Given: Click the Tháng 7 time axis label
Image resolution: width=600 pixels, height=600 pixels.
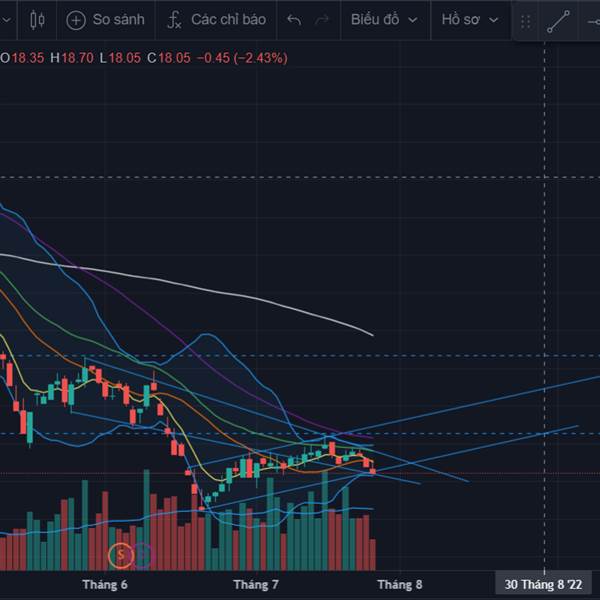Looking at the screenshot, I should pyautogui.click(x=256, y=585).
